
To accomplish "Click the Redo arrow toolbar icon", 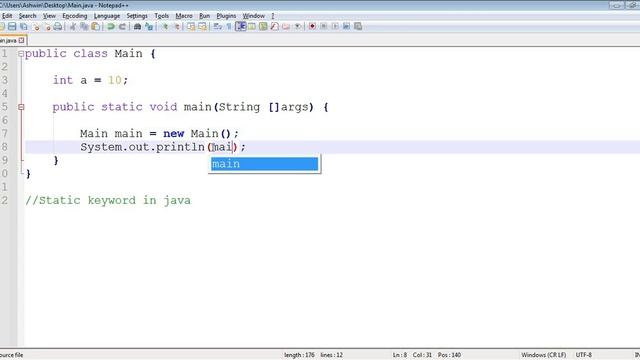I will 122,27.
